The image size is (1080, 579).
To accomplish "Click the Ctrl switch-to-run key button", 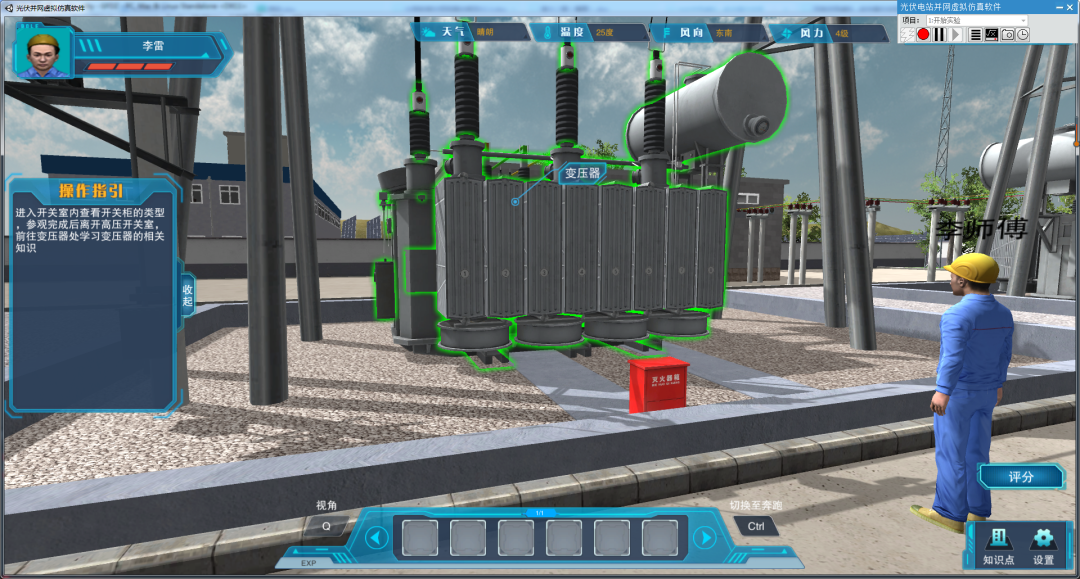I will tap(756, 527).
